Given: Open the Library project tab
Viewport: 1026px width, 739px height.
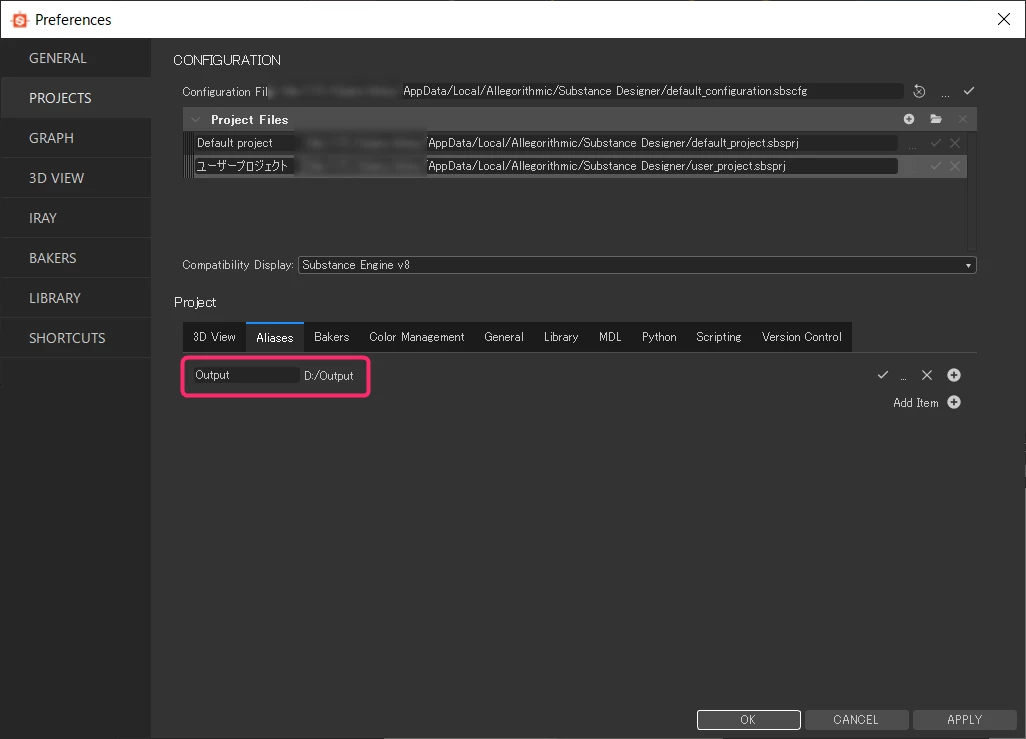Looking at the screenshot, I should [561, 337].
